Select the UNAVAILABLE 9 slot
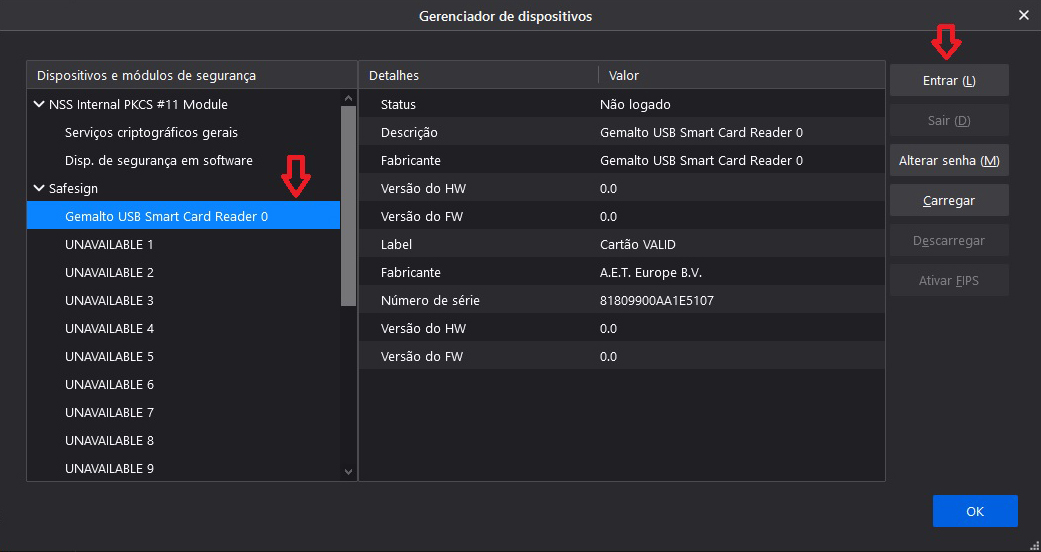The width and height of the screenshot is (1041, 552). coord(183,468)
